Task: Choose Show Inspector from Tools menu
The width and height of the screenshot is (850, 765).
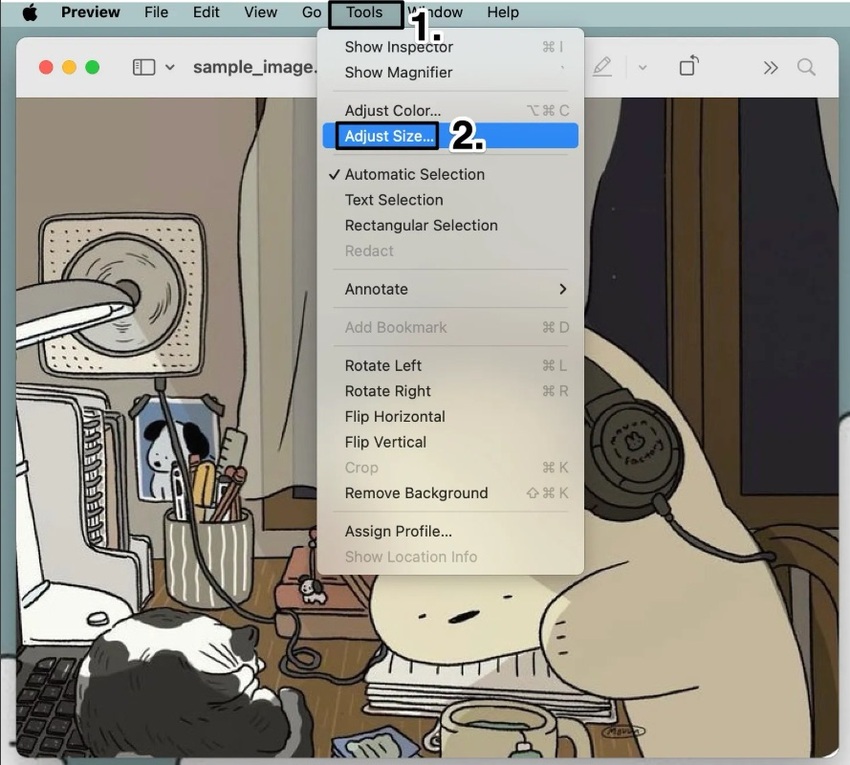Action: tap(450, 47)
